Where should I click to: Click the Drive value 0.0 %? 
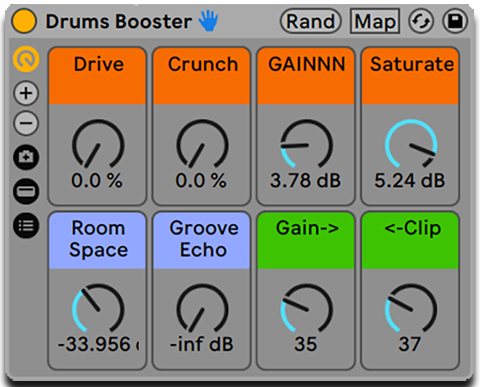pyautogui.click(x=97, y=180)
